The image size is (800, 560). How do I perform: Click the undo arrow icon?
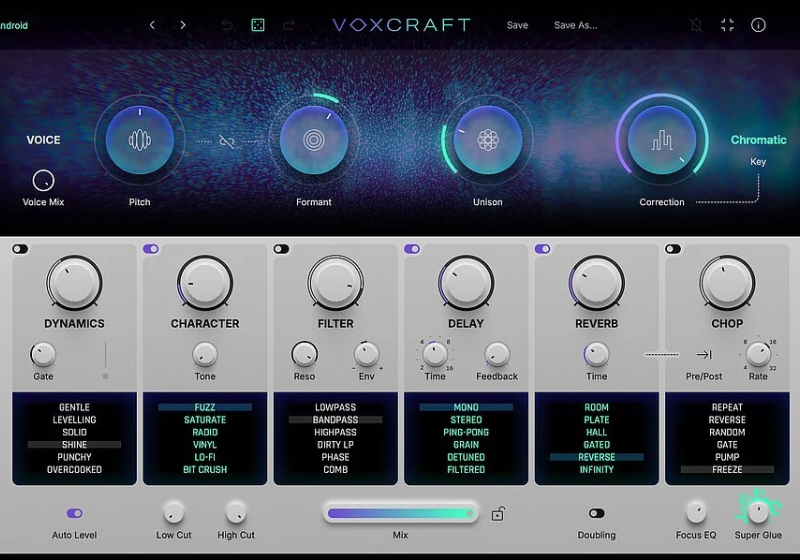click(227, 25)
